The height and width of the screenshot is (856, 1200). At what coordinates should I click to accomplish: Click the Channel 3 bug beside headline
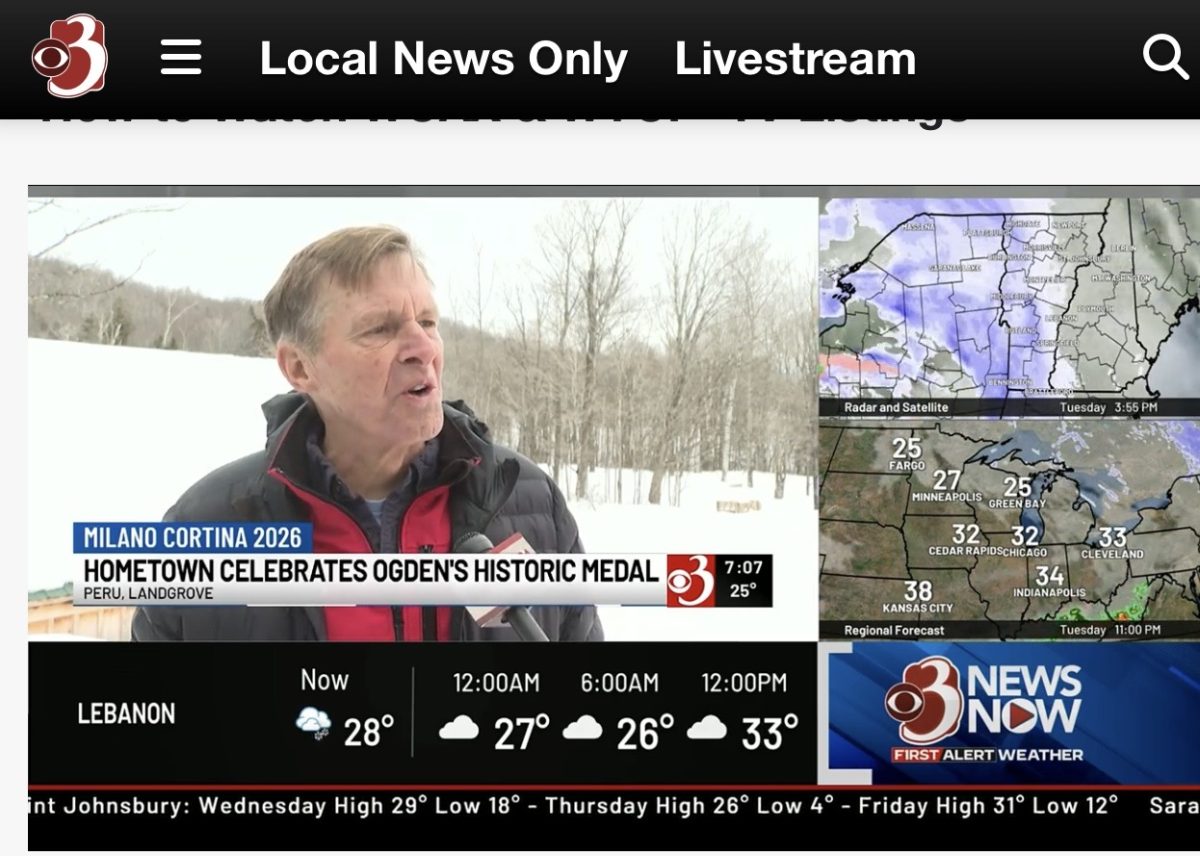tap(691, 581)
